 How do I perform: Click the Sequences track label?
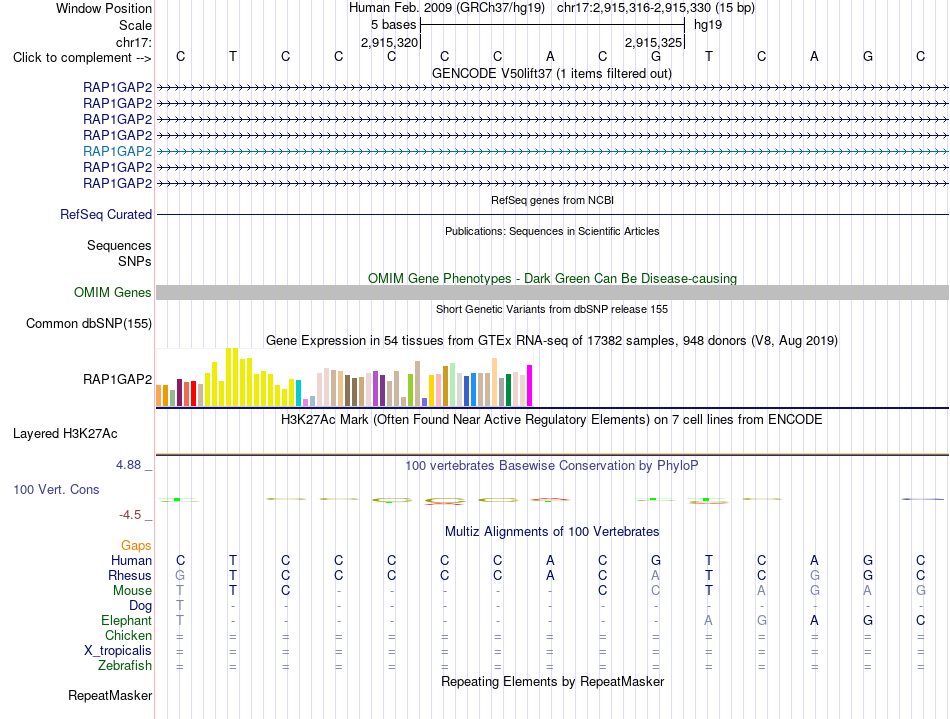pos(119,245)
